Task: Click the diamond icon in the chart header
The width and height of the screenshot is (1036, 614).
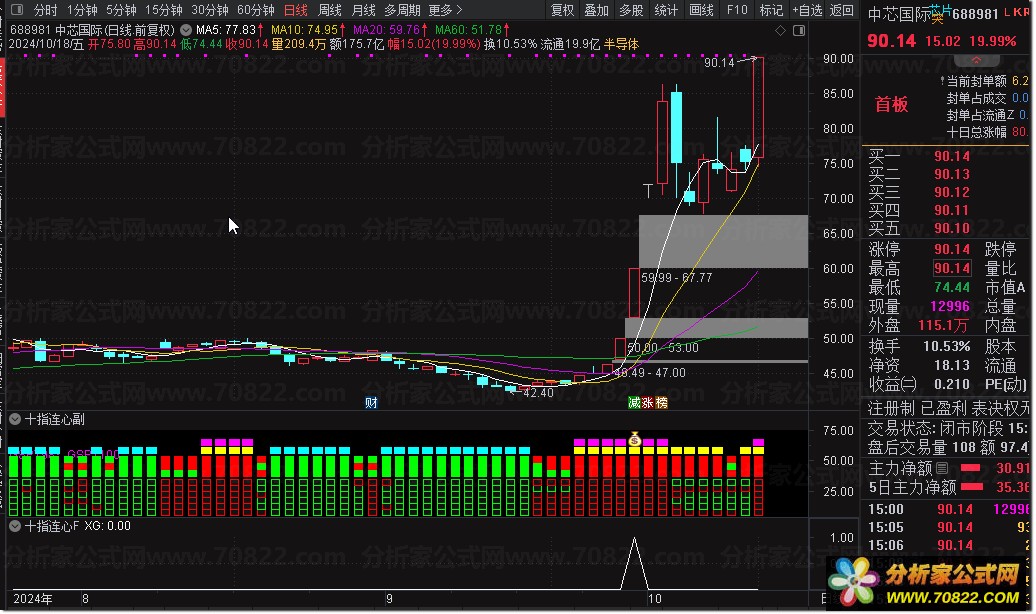Action: 780,30
